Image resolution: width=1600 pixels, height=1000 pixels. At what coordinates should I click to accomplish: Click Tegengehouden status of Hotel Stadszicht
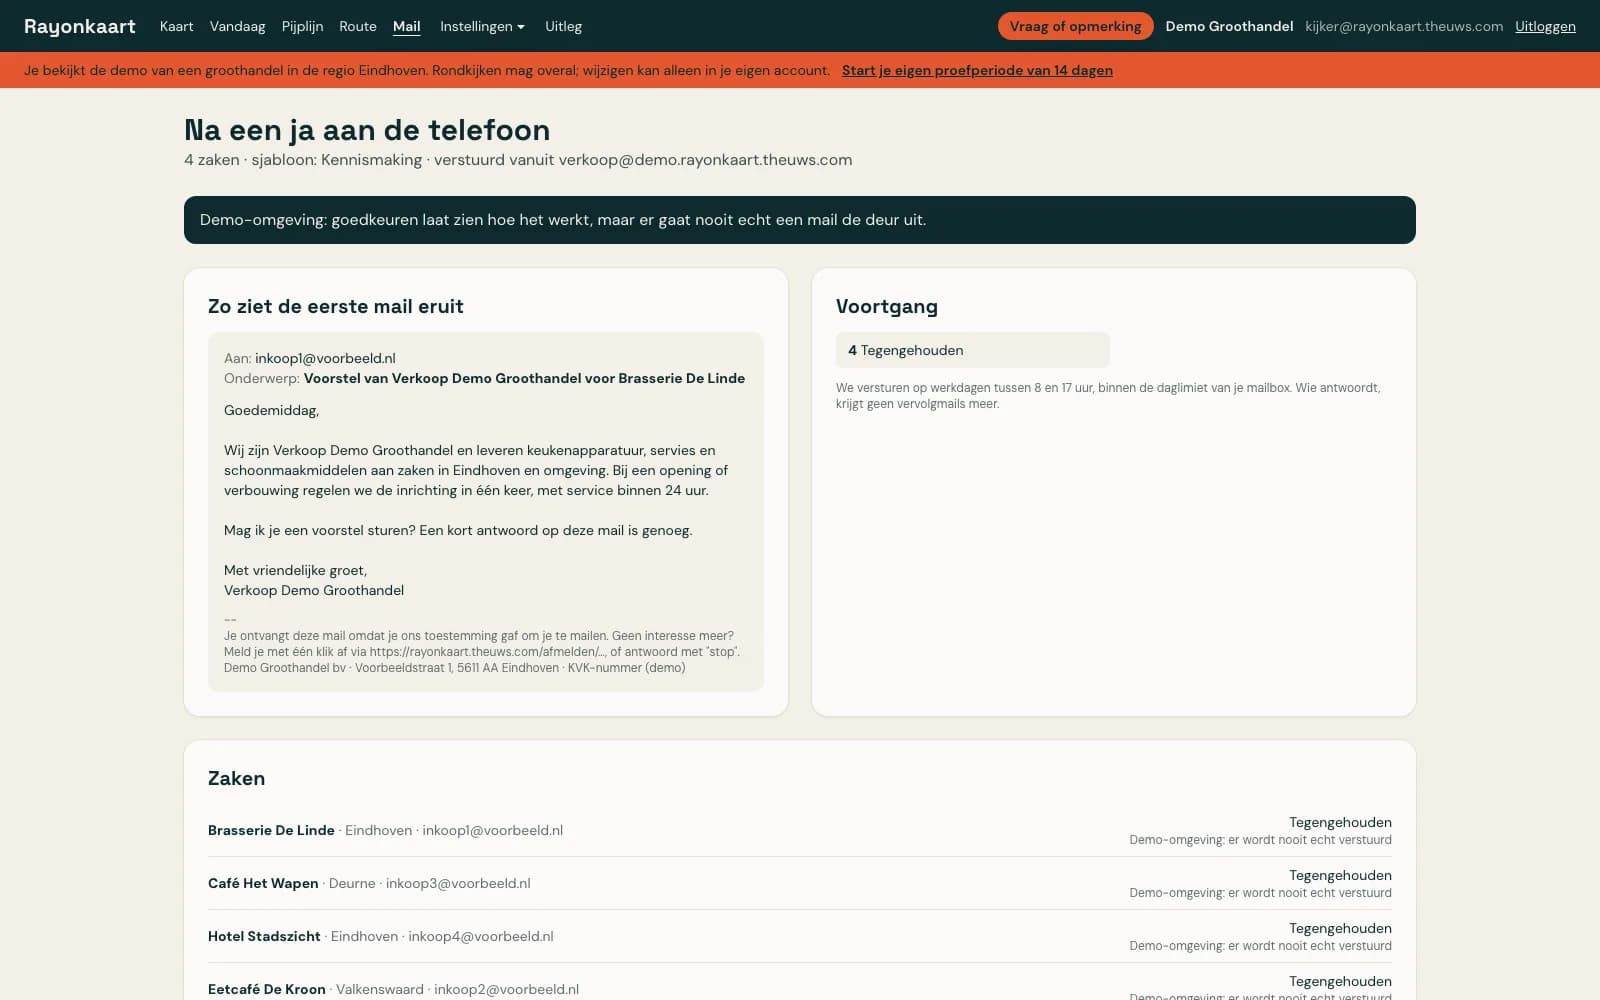pos(1340,928)
